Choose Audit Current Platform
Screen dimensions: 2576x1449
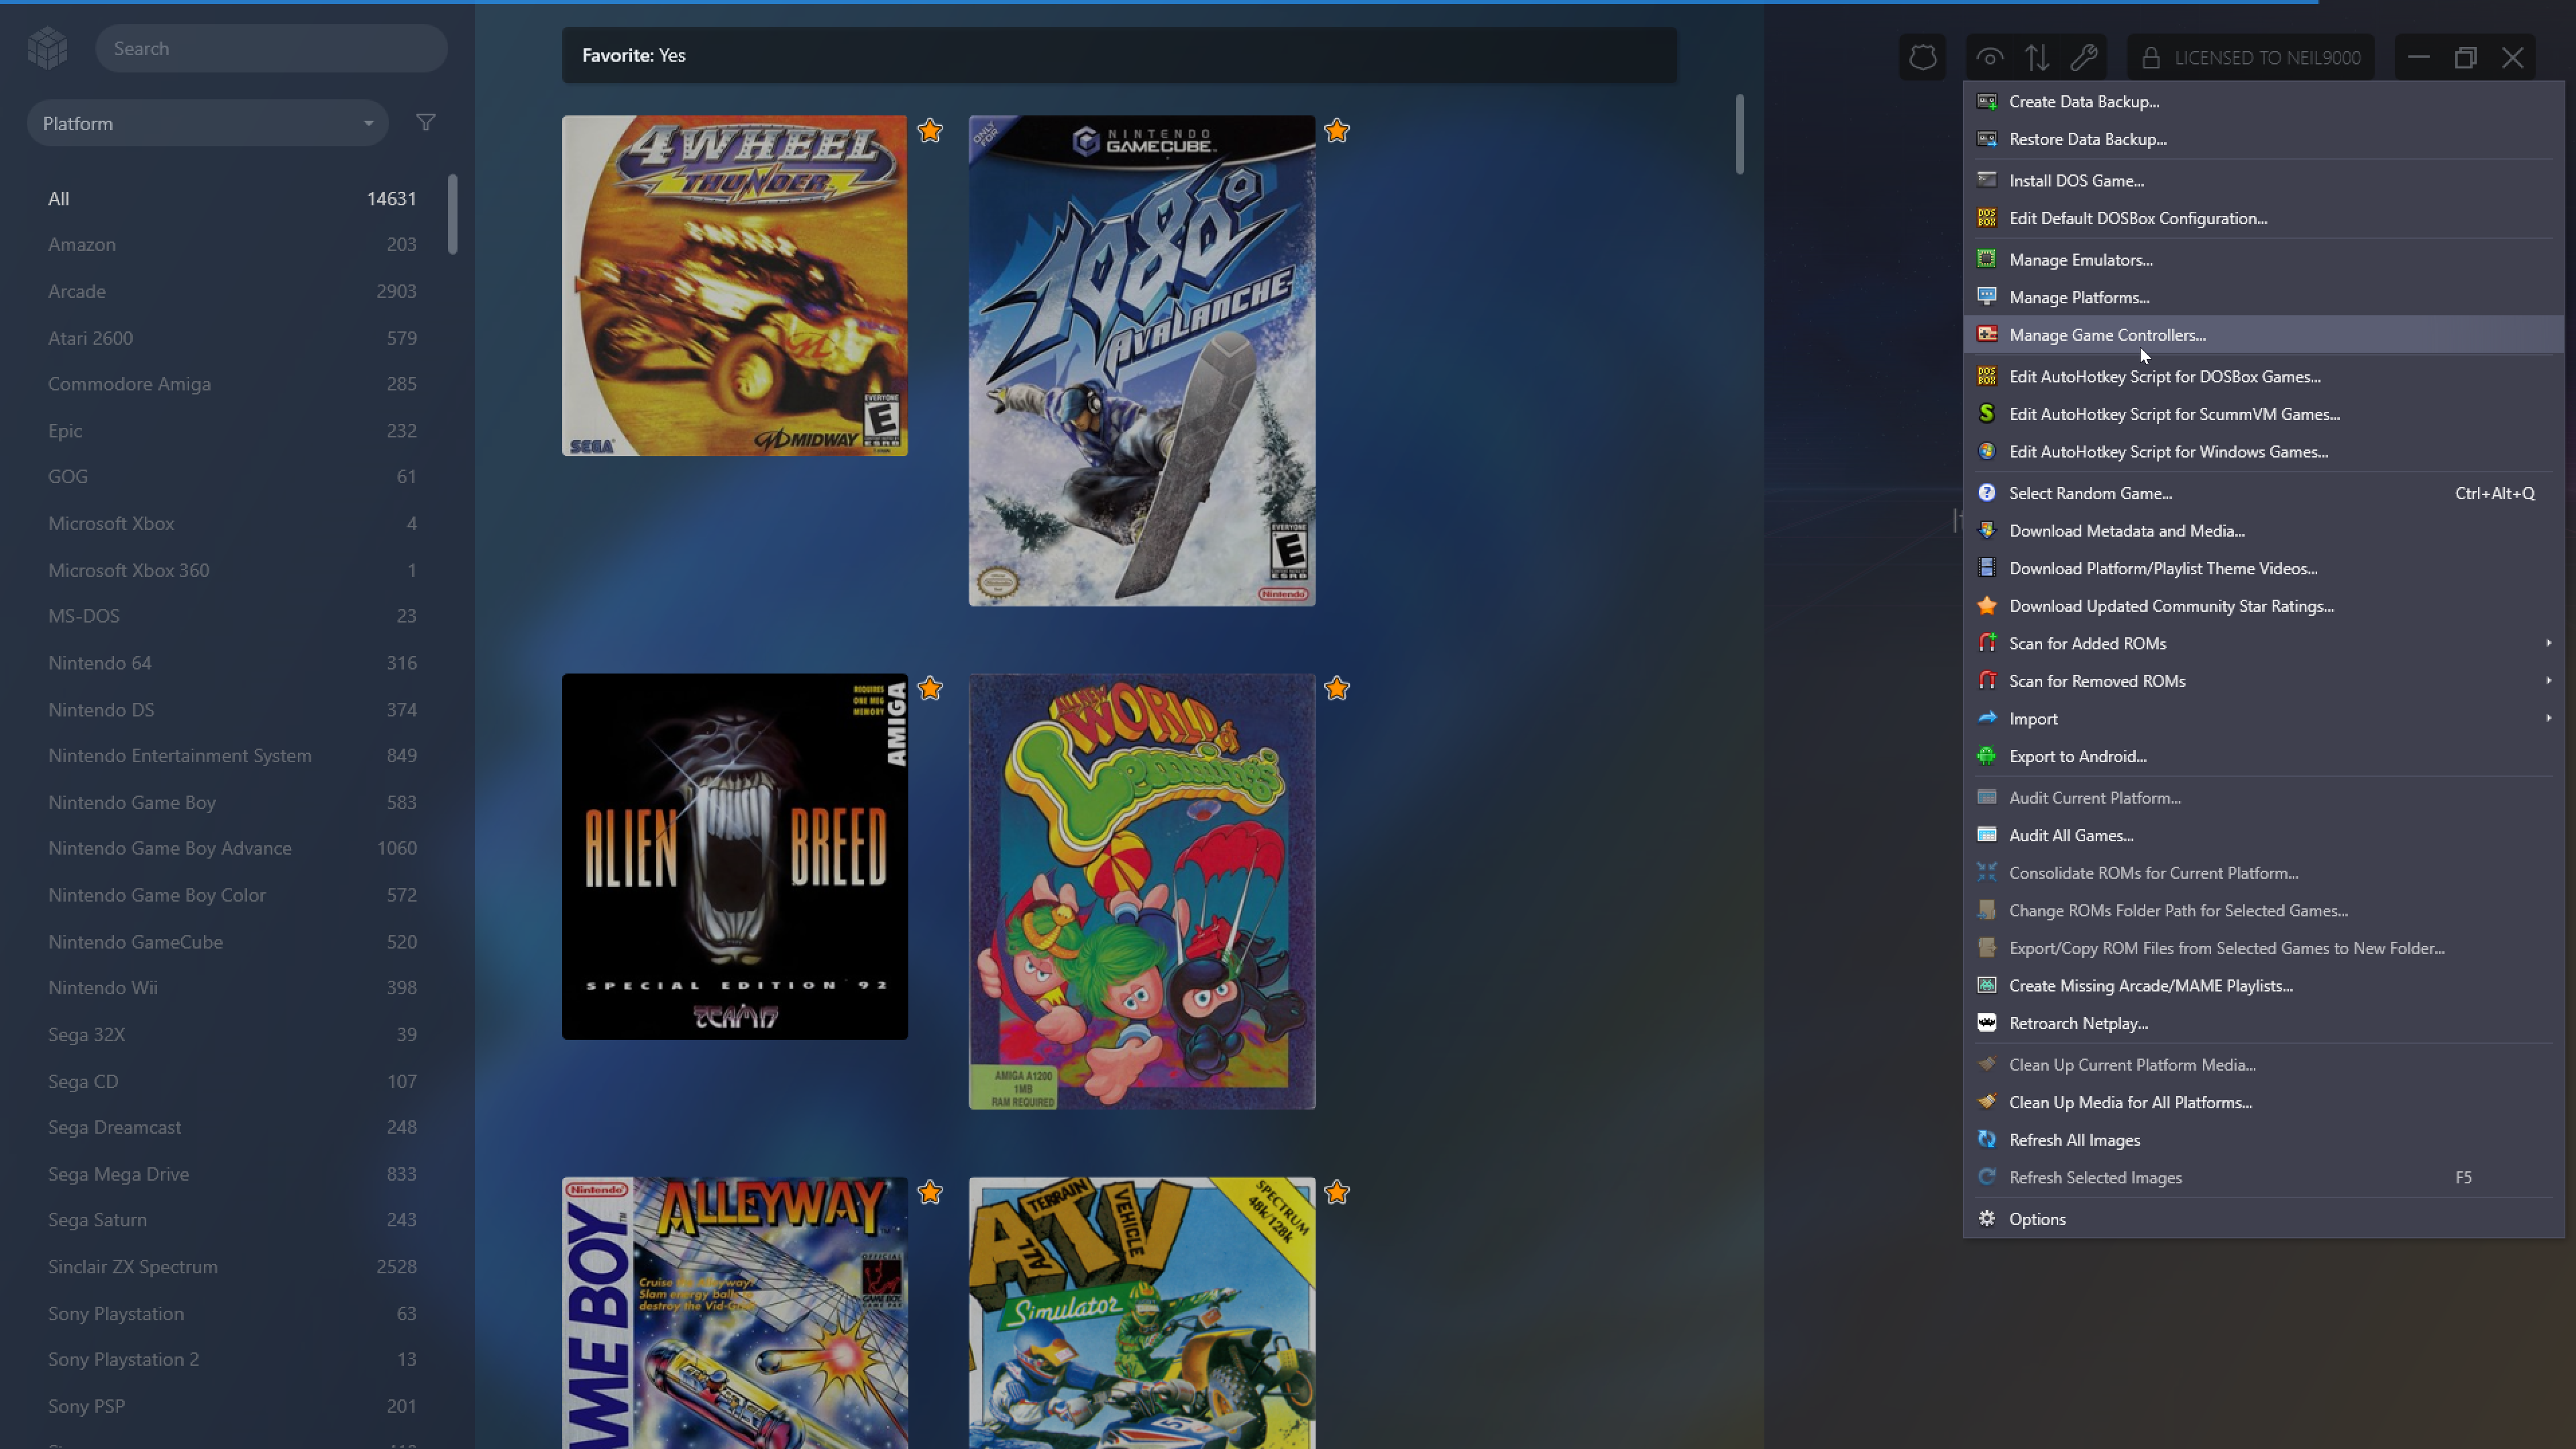2264,798
